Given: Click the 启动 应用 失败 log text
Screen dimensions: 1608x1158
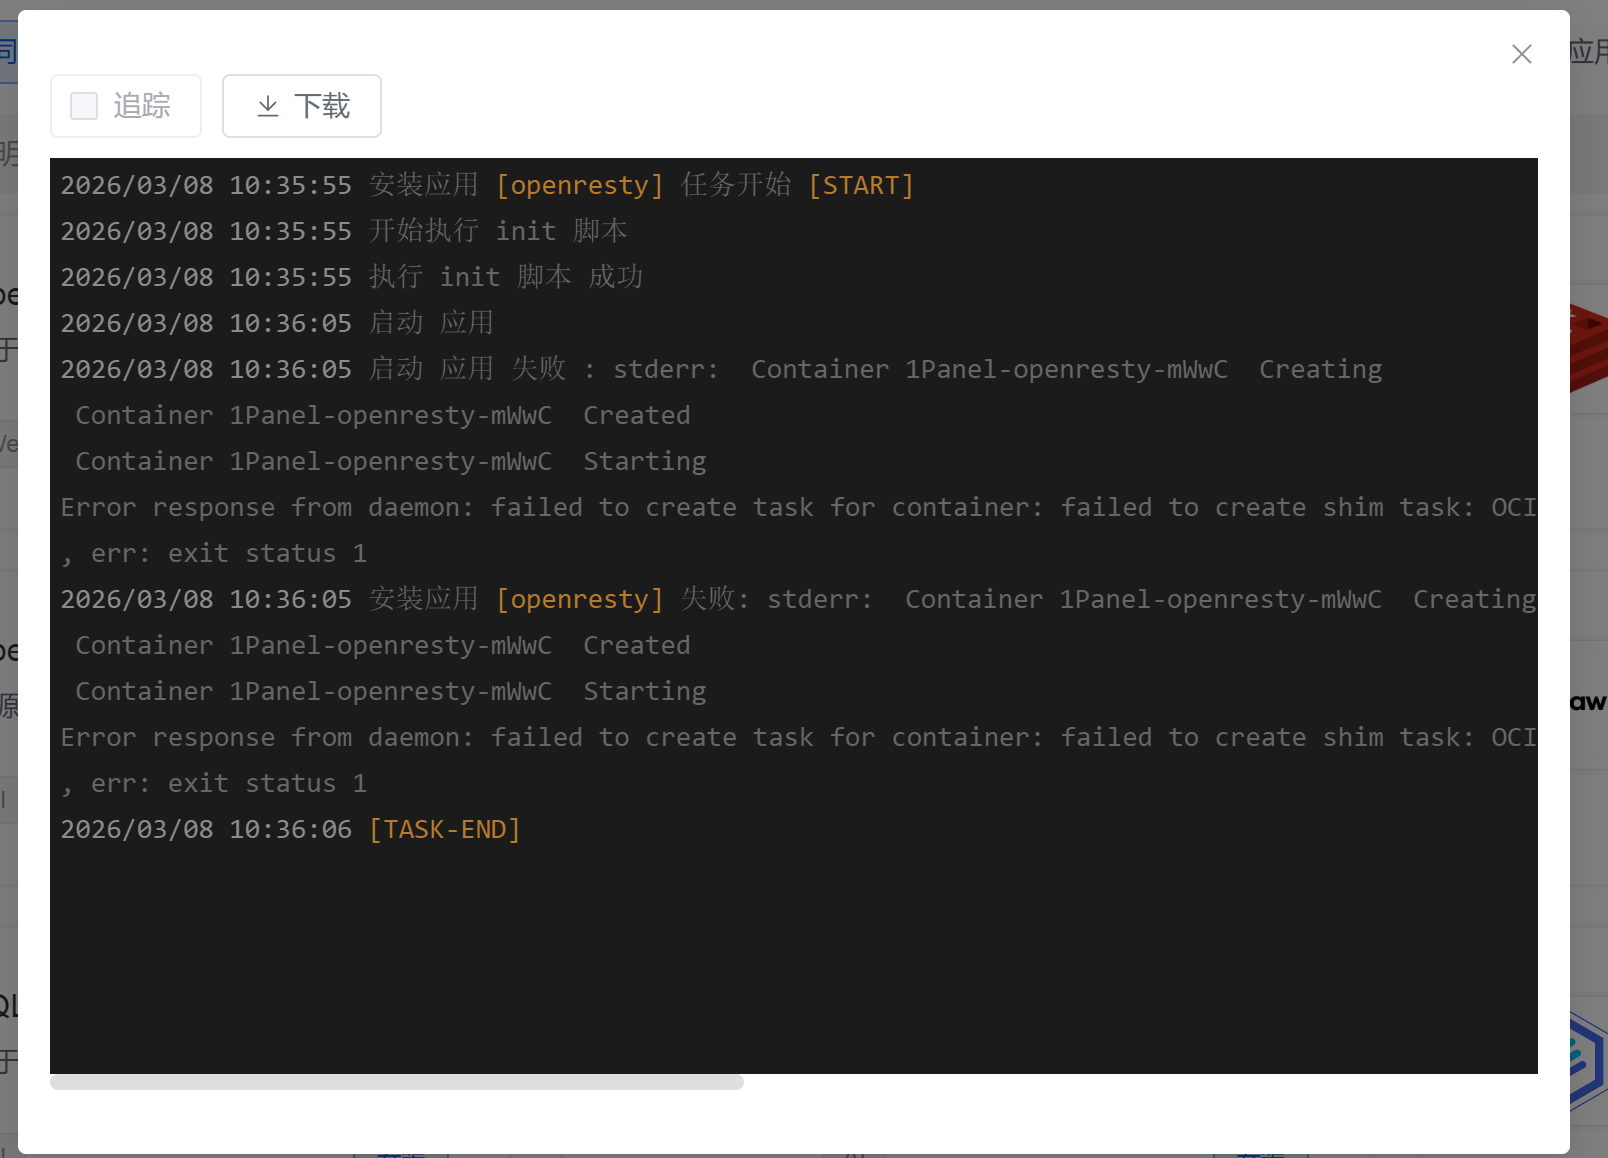Looking at the screenshot, I should pos(468,370).
